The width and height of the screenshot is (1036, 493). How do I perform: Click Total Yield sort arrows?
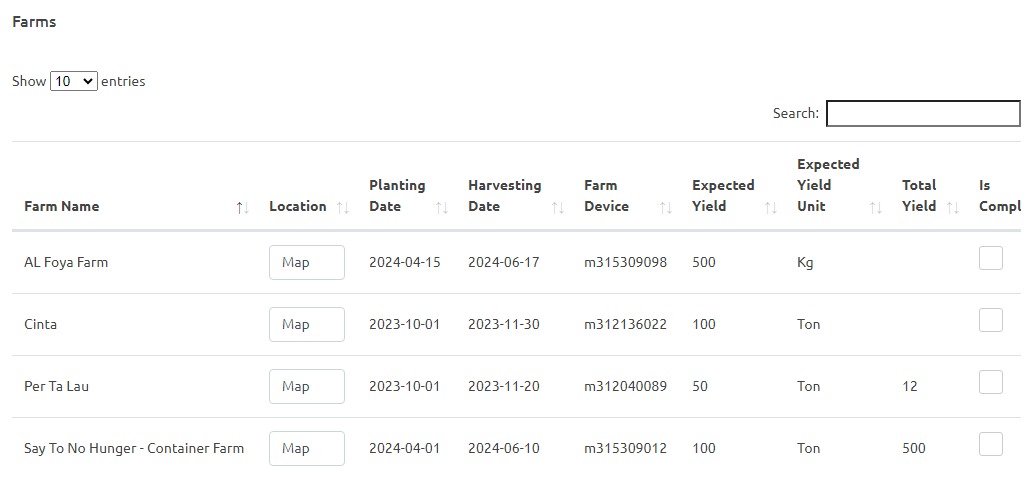953,207
